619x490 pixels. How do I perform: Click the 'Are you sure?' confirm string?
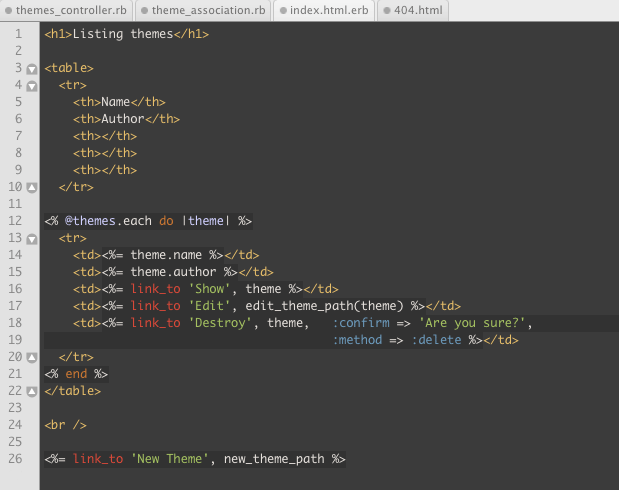pos(474,323)
